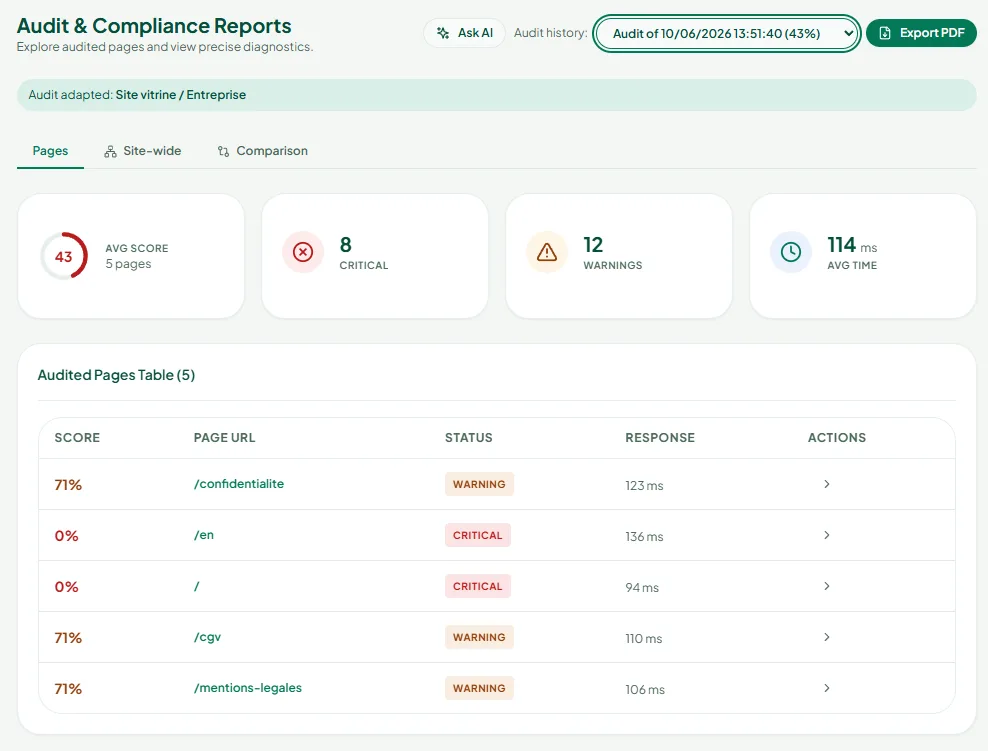This screenshot has height=751, width=988.
Task: Click the STATUS column header
Action: click(469, 437)
